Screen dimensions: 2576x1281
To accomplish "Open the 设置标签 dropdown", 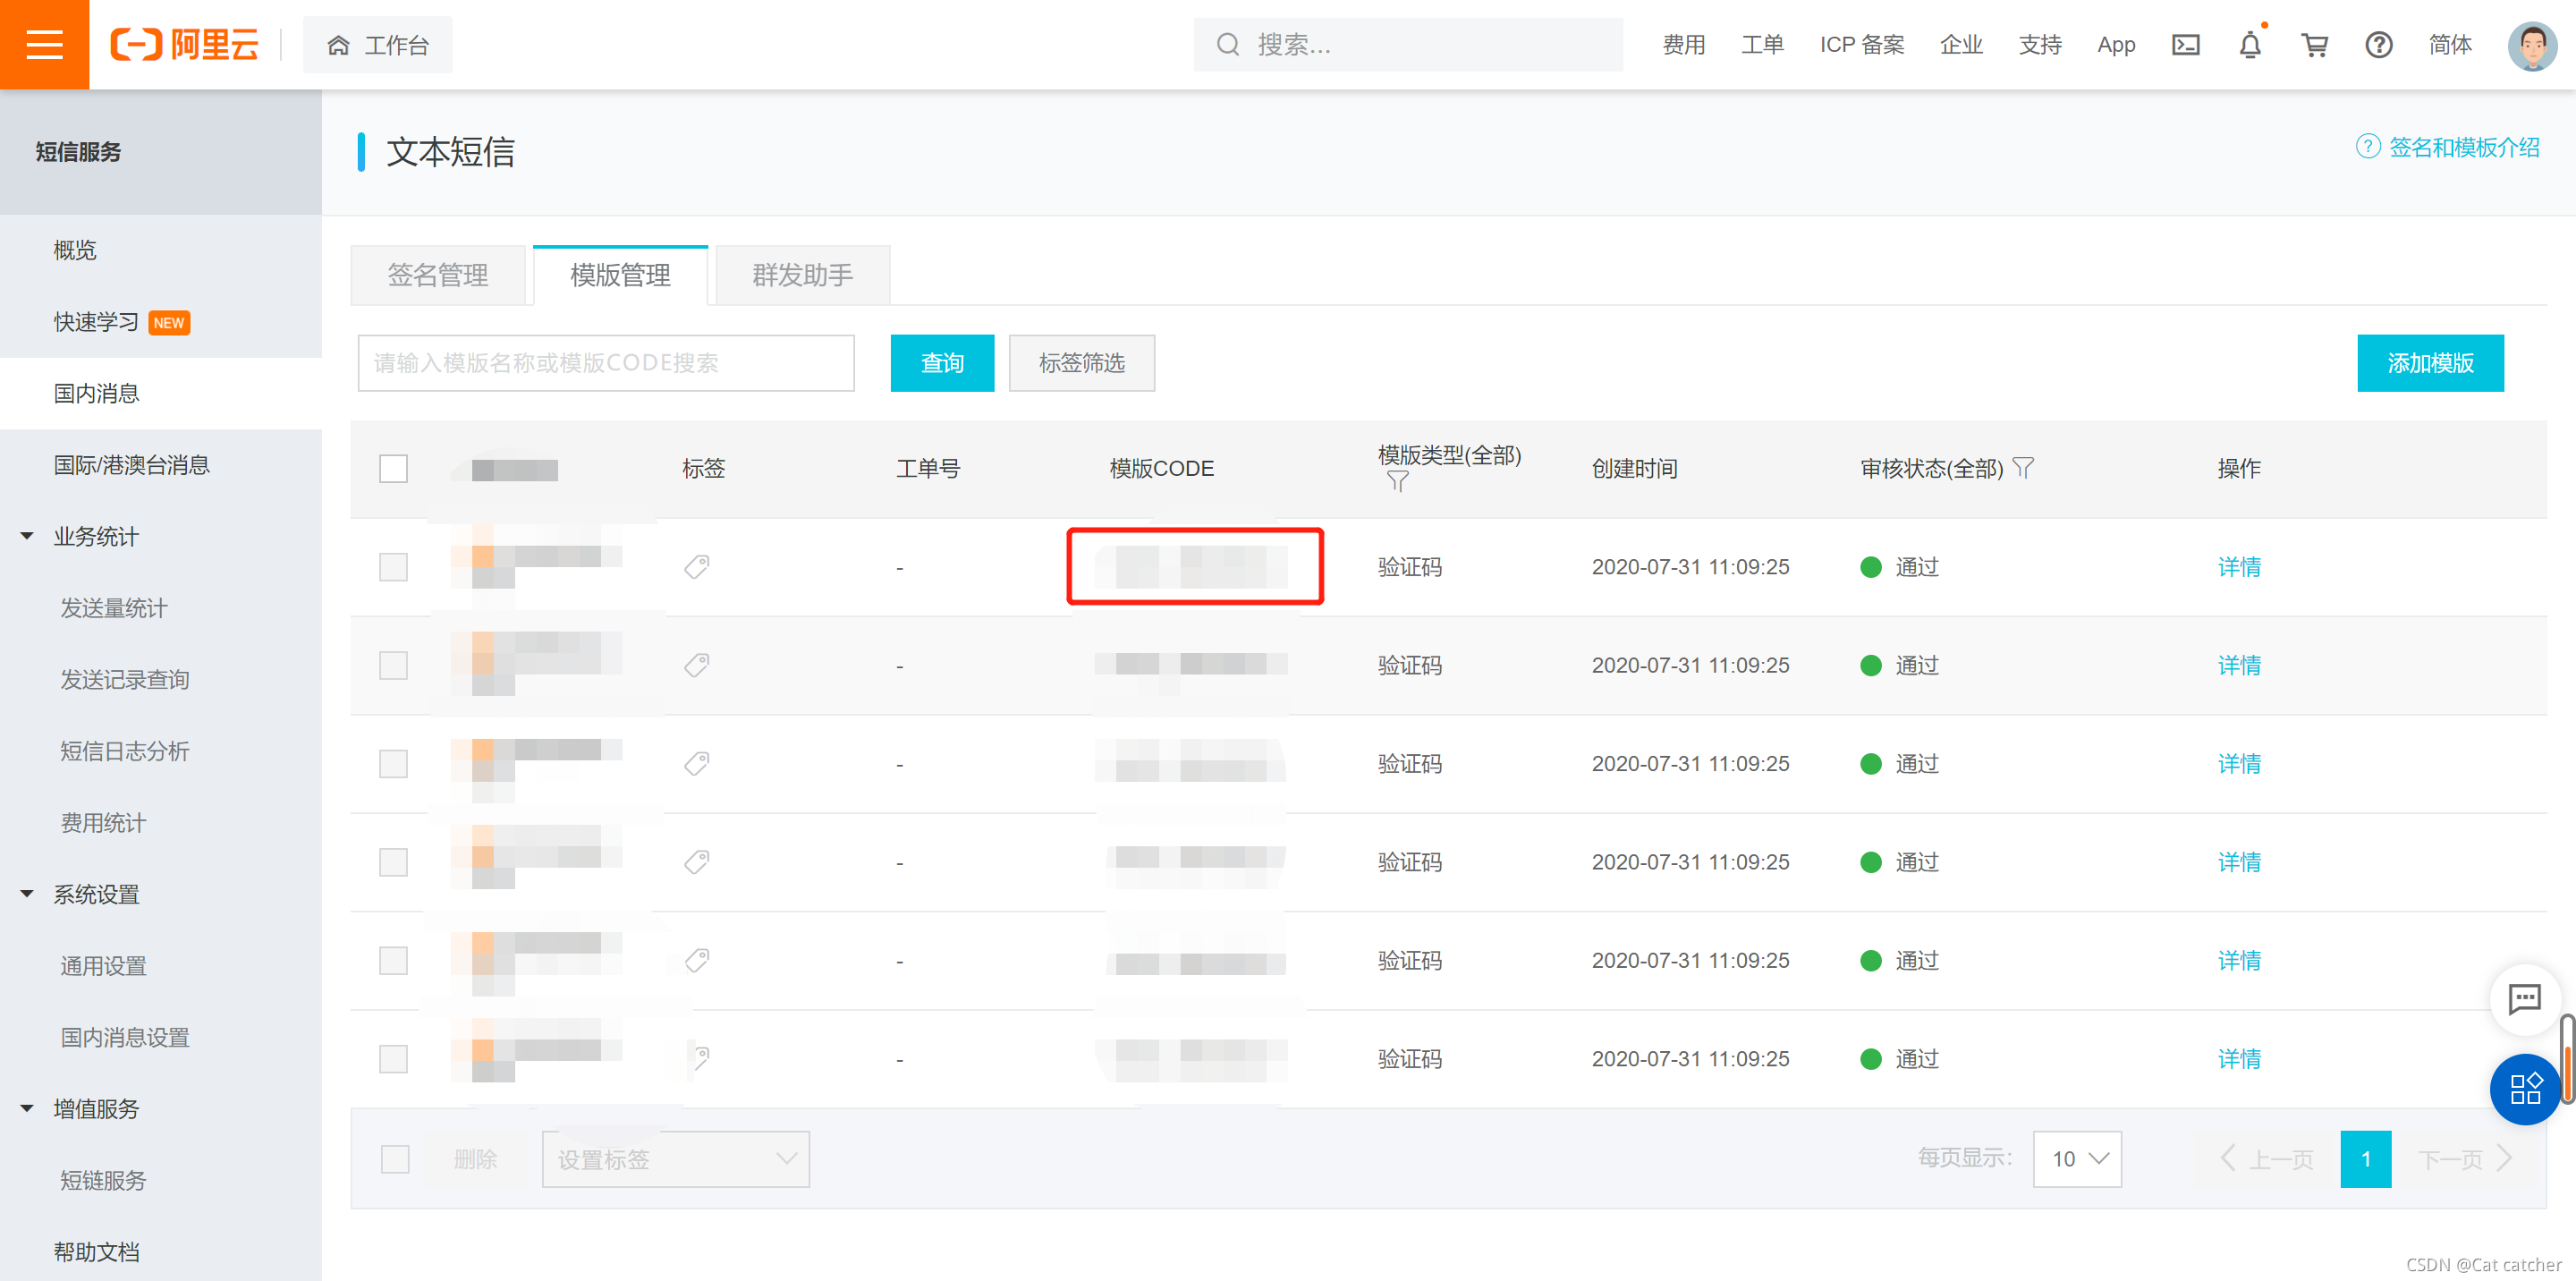I will [676, 1159].
